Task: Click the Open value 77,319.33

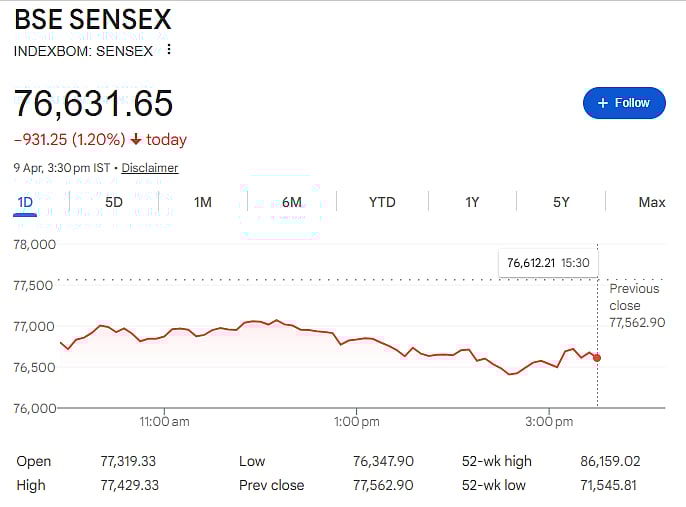Action: click(x=128, y=461)
